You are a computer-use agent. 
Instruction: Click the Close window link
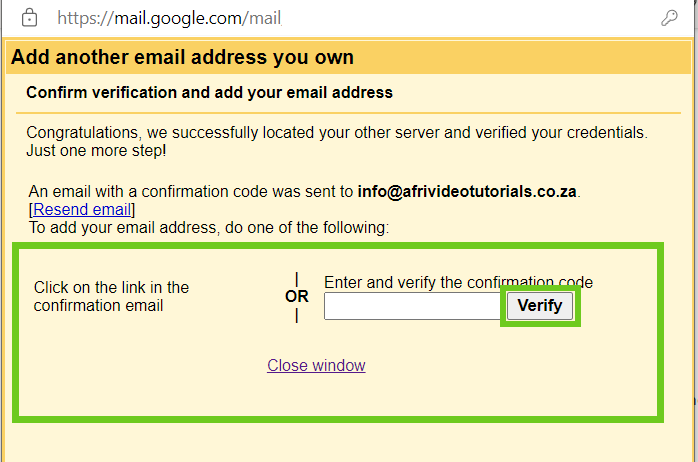coord(316,365)
